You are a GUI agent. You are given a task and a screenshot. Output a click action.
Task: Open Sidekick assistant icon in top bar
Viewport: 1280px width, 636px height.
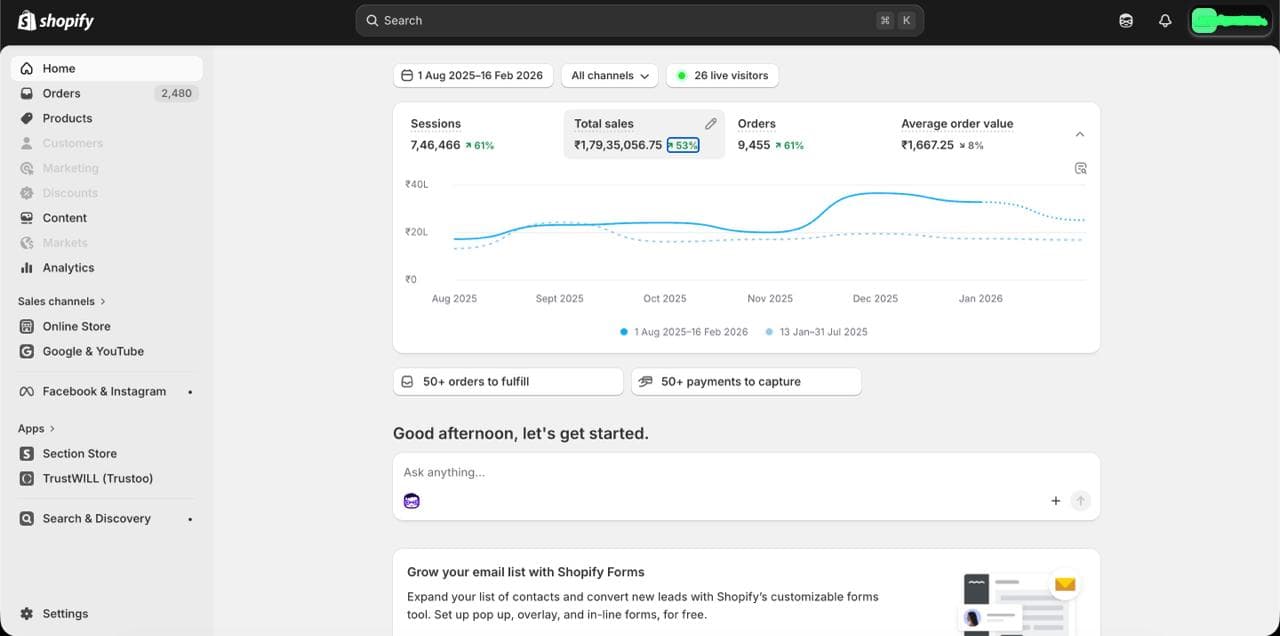coord(1126,21)
